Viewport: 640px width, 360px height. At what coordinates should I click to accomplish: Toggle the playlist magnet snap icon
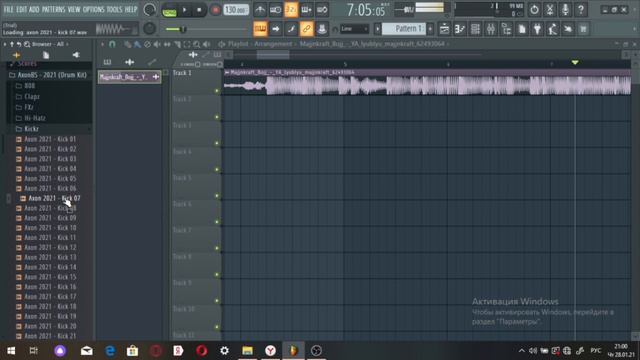coord(112,44)
